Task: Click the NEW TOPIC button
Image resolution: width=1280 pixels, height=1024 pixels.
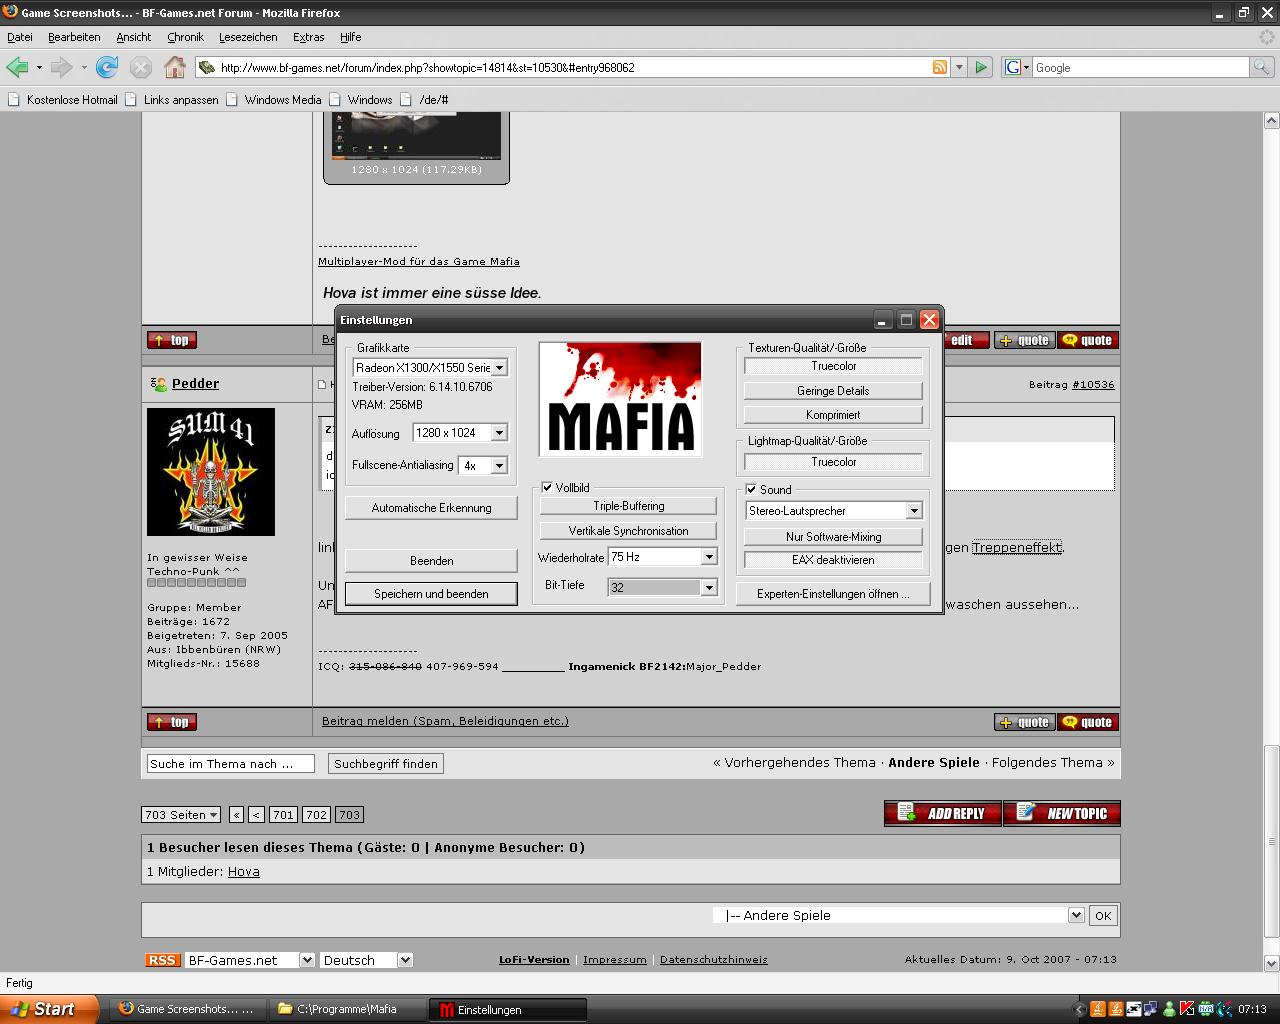Action: tap(1062, 813)
